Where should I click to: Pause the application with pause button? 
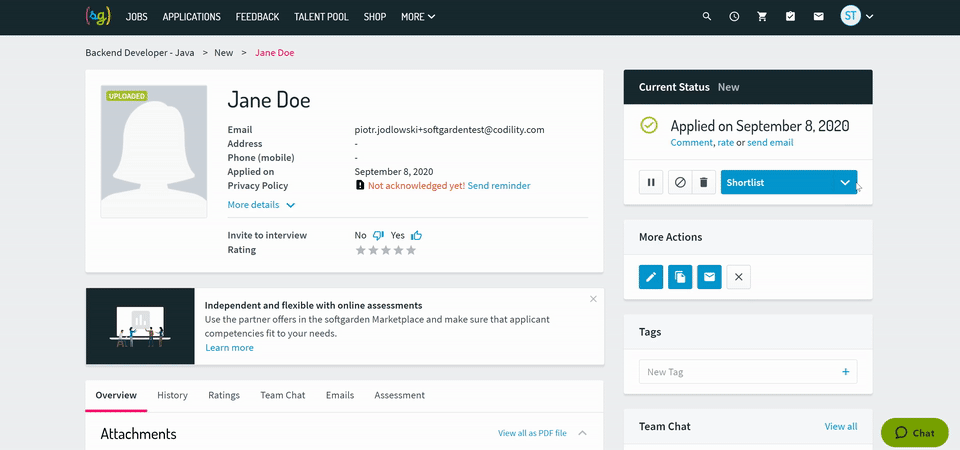click(x=651, y=183)
